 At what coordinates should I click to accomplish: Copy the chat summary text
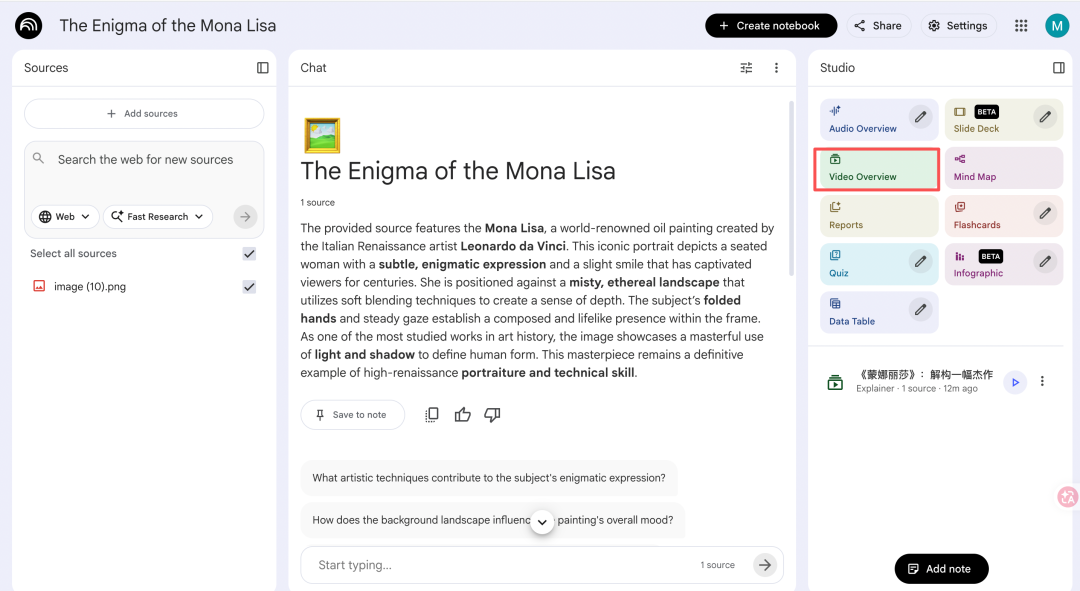[432, 415]
